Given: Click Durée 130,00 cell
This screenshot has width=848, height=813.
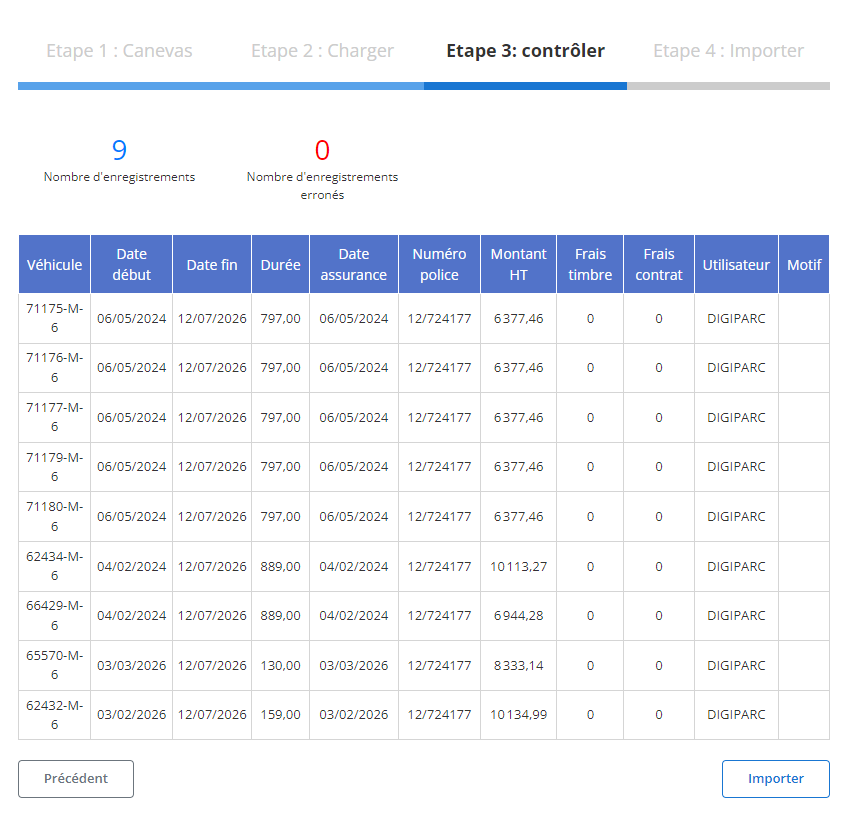Looking at the screenshot, I should 281,665.
